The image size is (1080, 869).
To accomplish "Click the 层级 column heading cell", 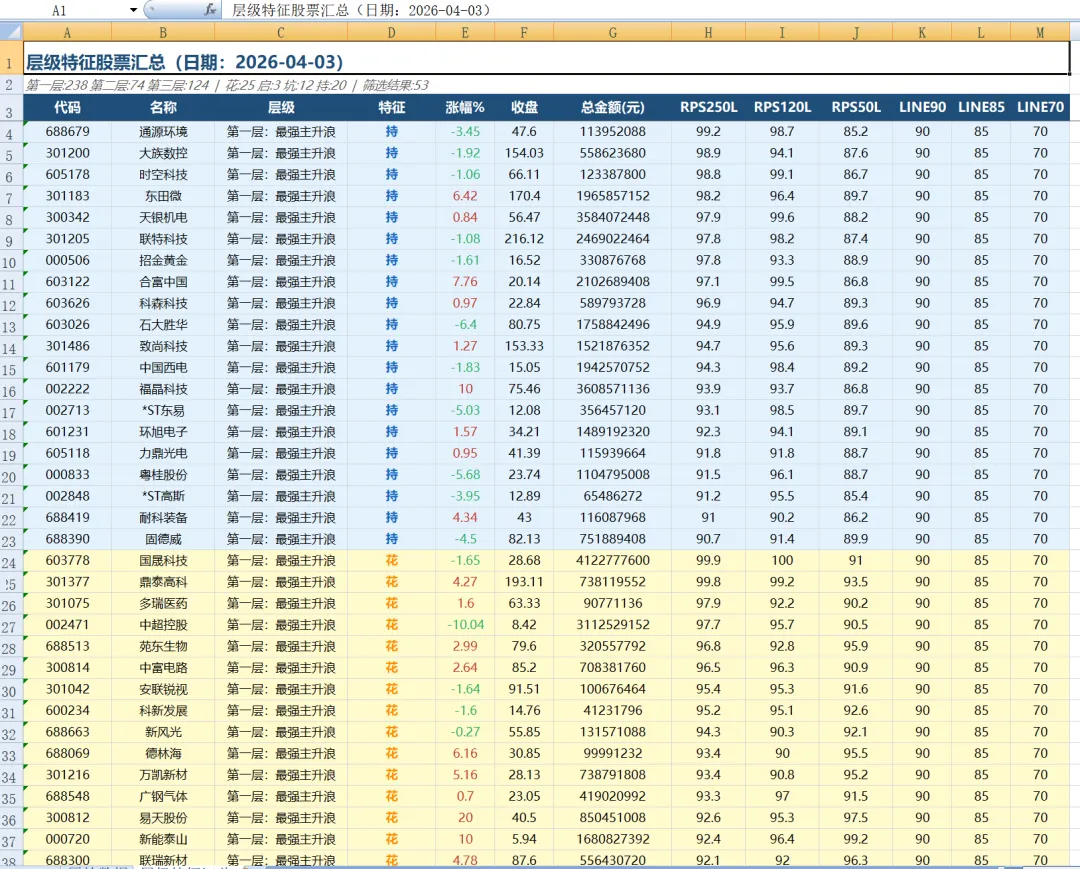I will click(x=281, y=107).
